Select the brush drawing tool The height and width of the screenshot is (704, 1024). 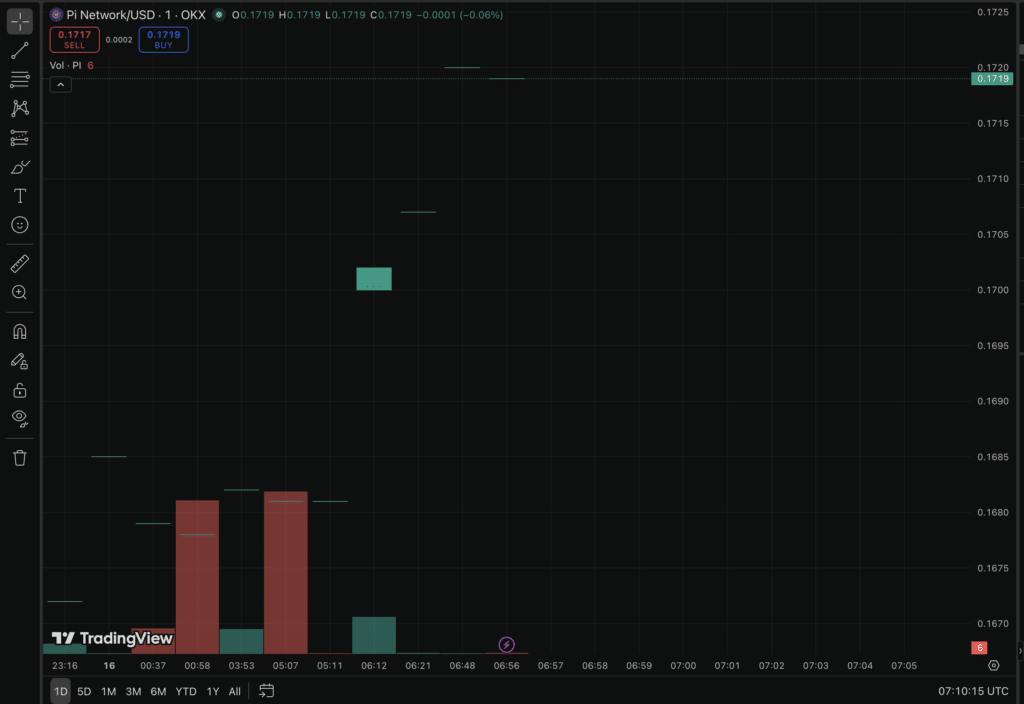20,167
